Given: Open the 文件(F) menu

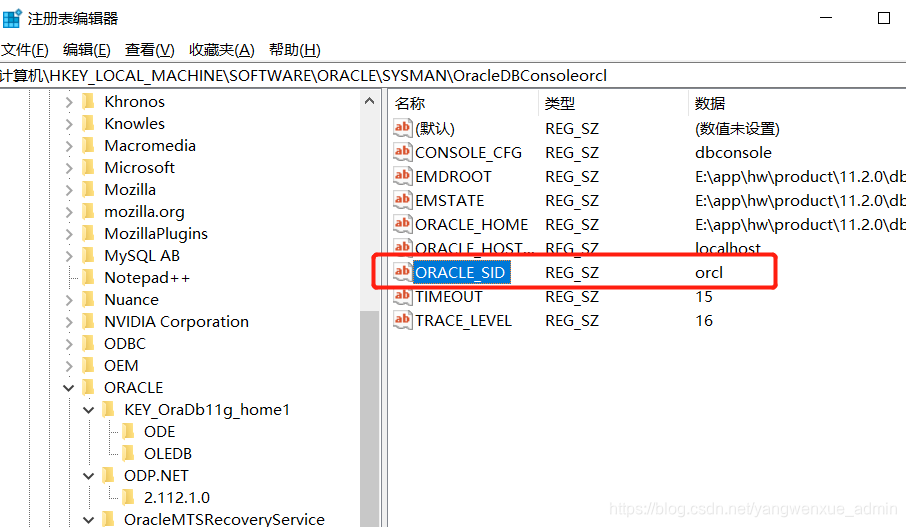Looking at the screenshot, I should [24, 50].
